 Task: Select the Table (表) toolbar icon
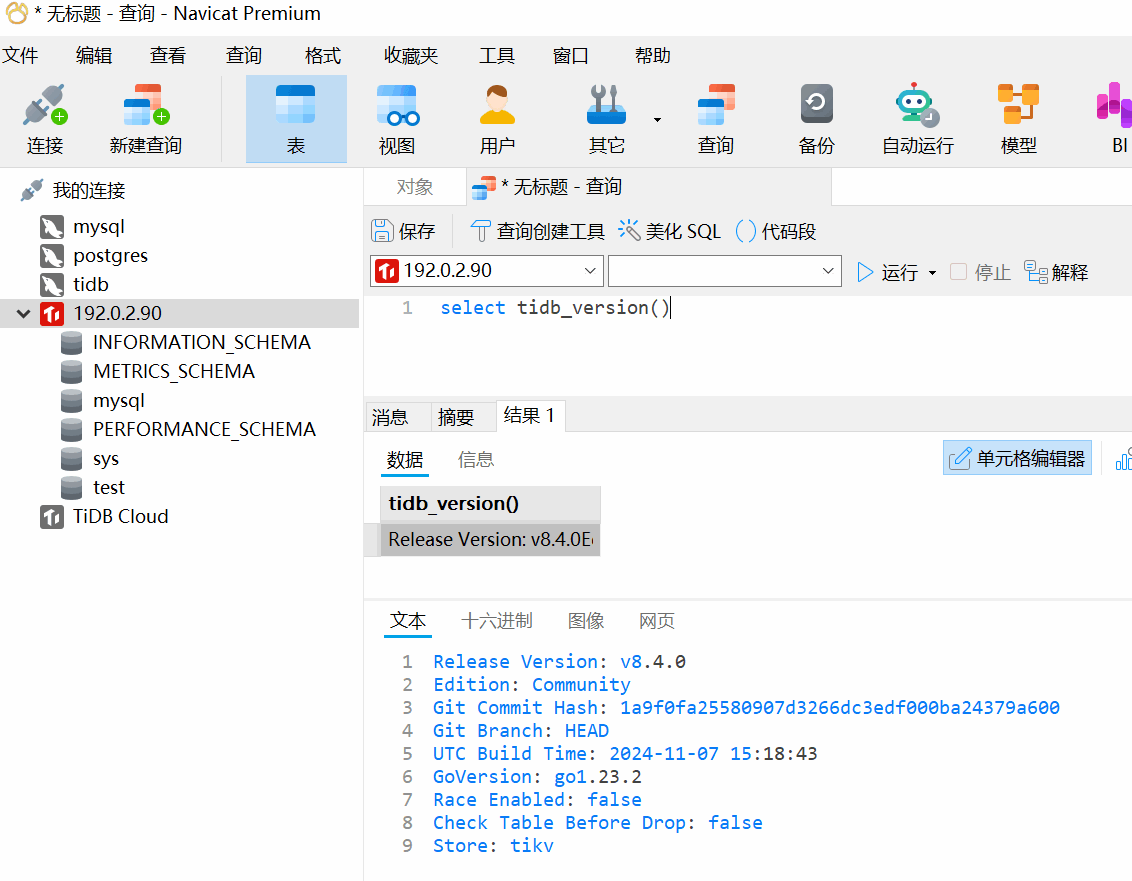pyautogui.click(x=296, y=119)
